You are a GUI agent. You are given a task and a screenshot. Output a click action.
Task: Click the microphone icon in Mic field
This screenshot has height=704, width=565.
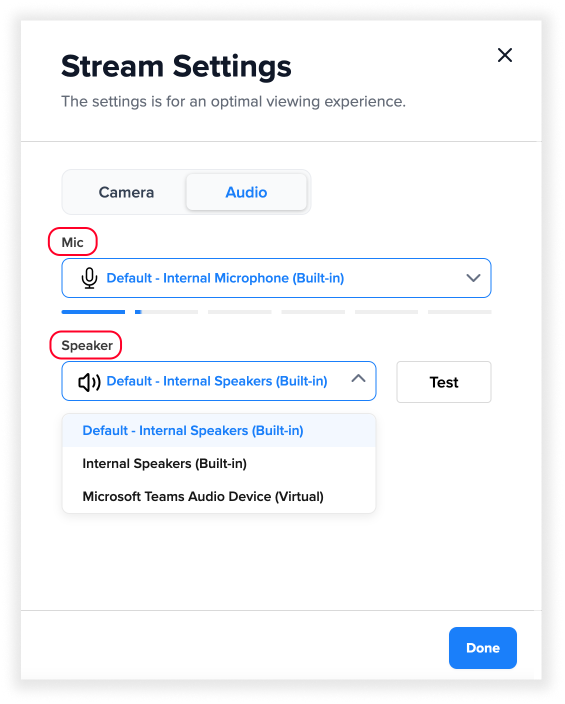(x=89, y=278)
